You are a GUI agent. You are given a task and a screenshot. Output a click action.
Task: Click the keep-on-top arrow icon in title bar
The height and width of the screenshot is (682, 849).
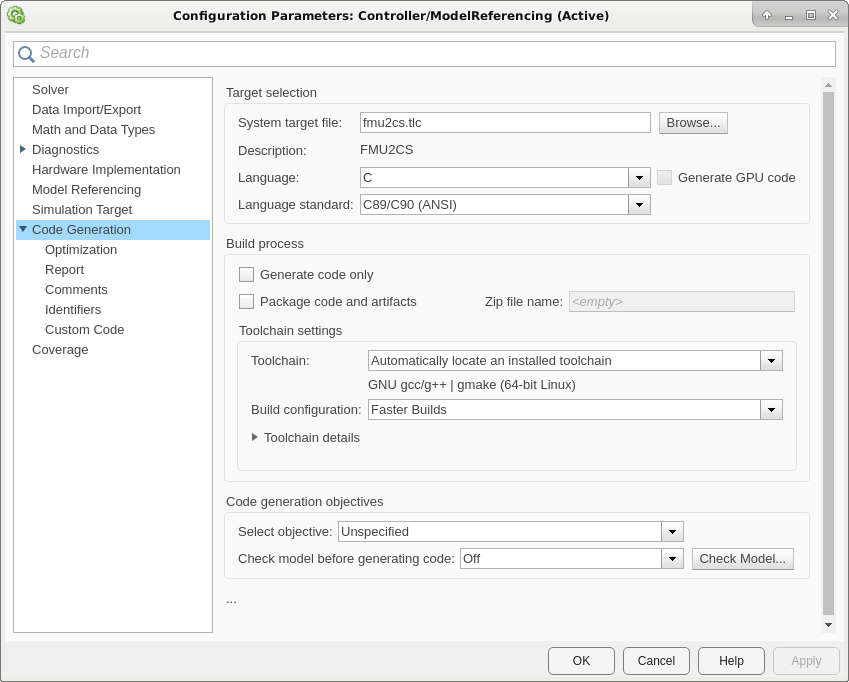point(767,15)
